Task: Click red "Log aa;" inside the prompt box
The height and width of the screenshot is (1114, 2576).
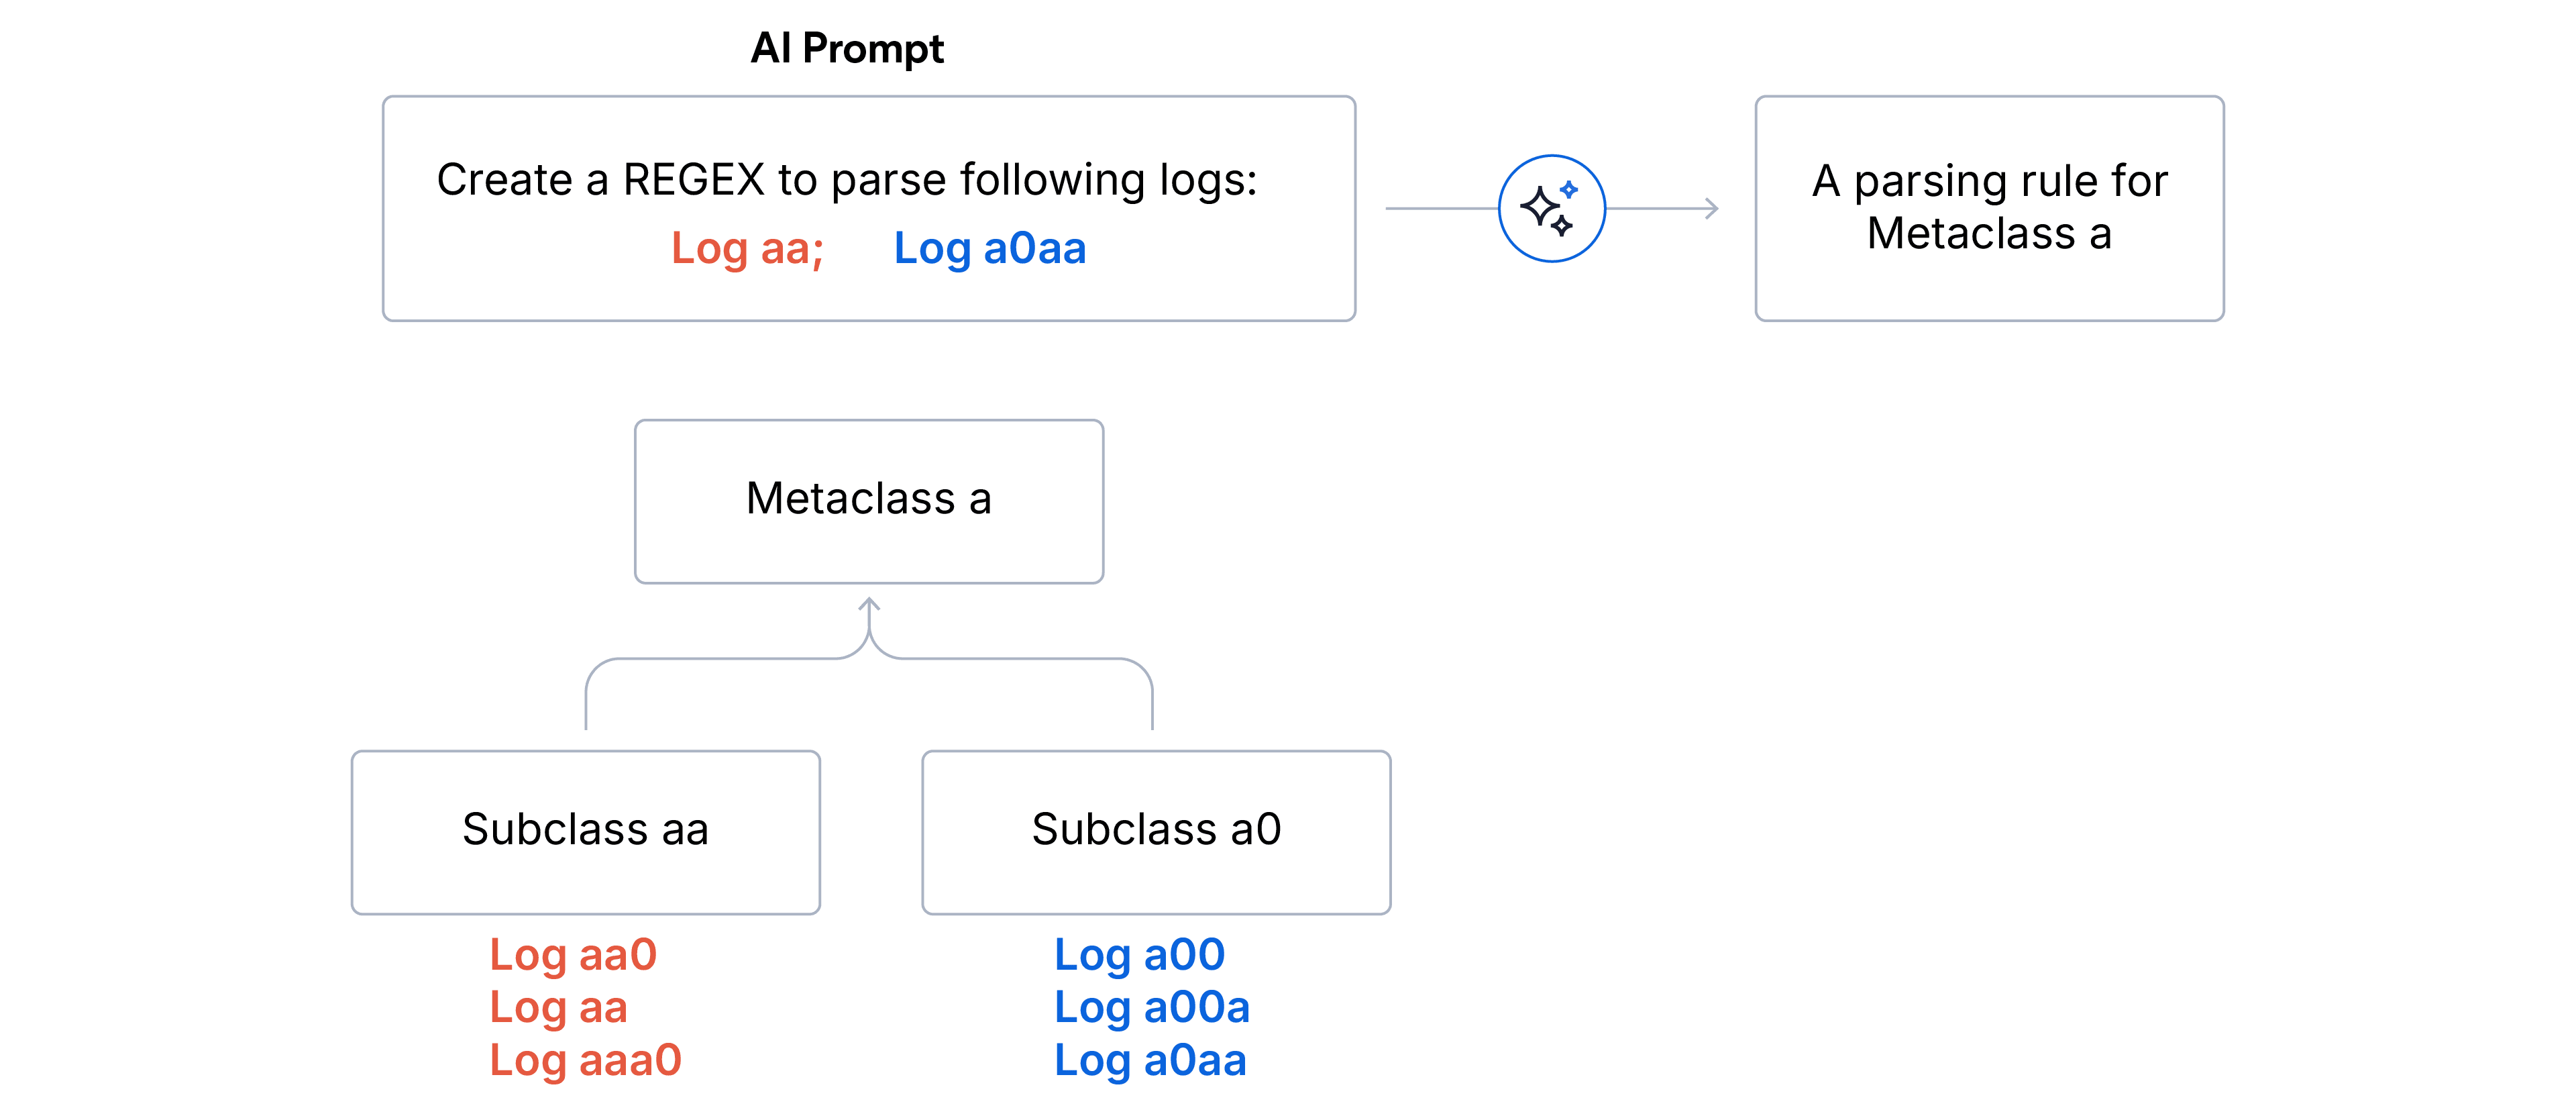Action: [x=747, y=248]
